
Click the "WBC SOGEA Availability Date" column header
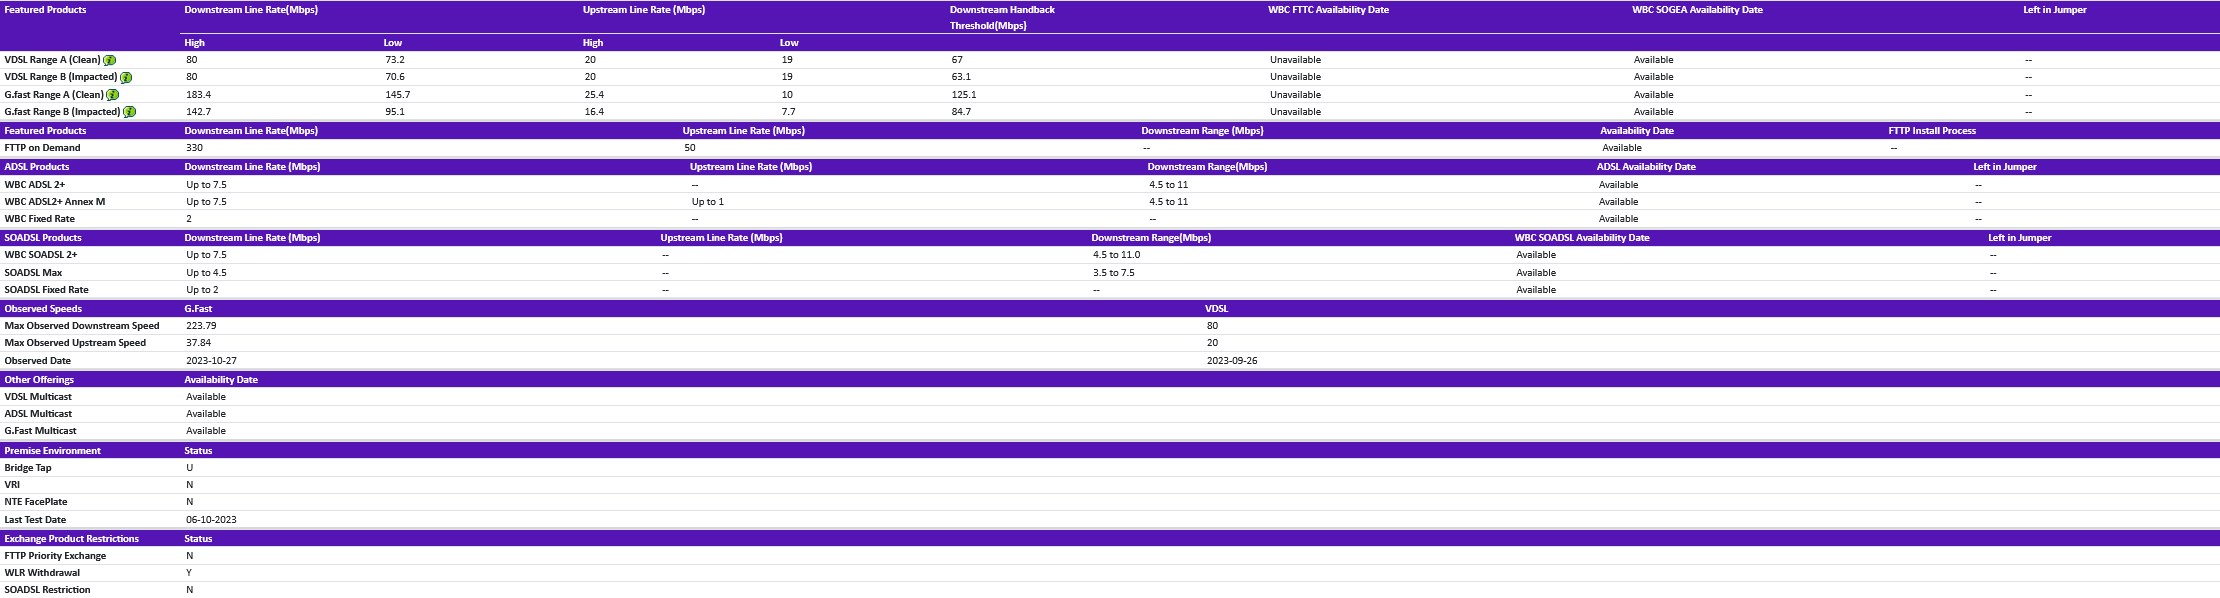point(1697,10)
